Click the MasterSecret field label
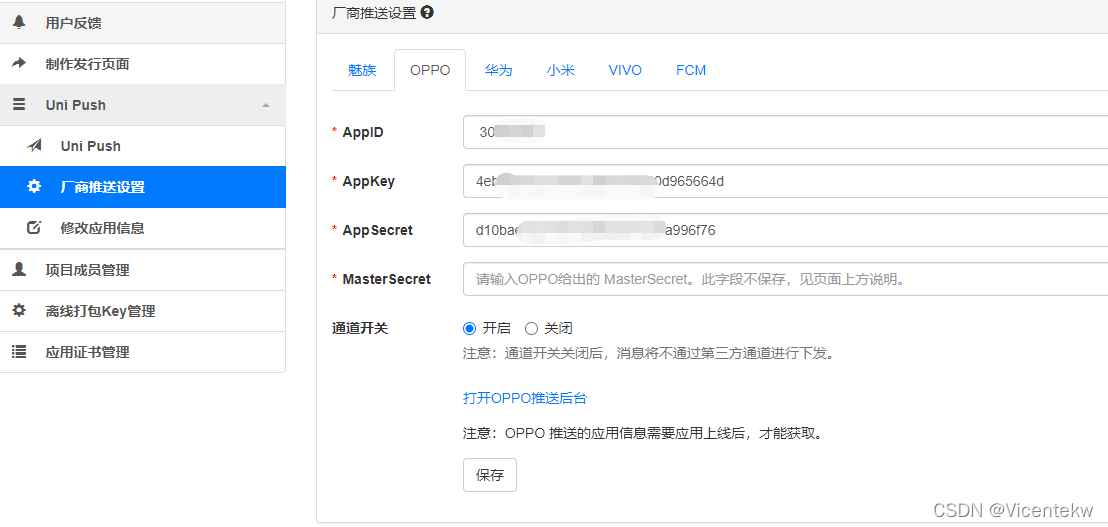The height and width of the screenshot is (527, 1108). [x=387, y=279]
